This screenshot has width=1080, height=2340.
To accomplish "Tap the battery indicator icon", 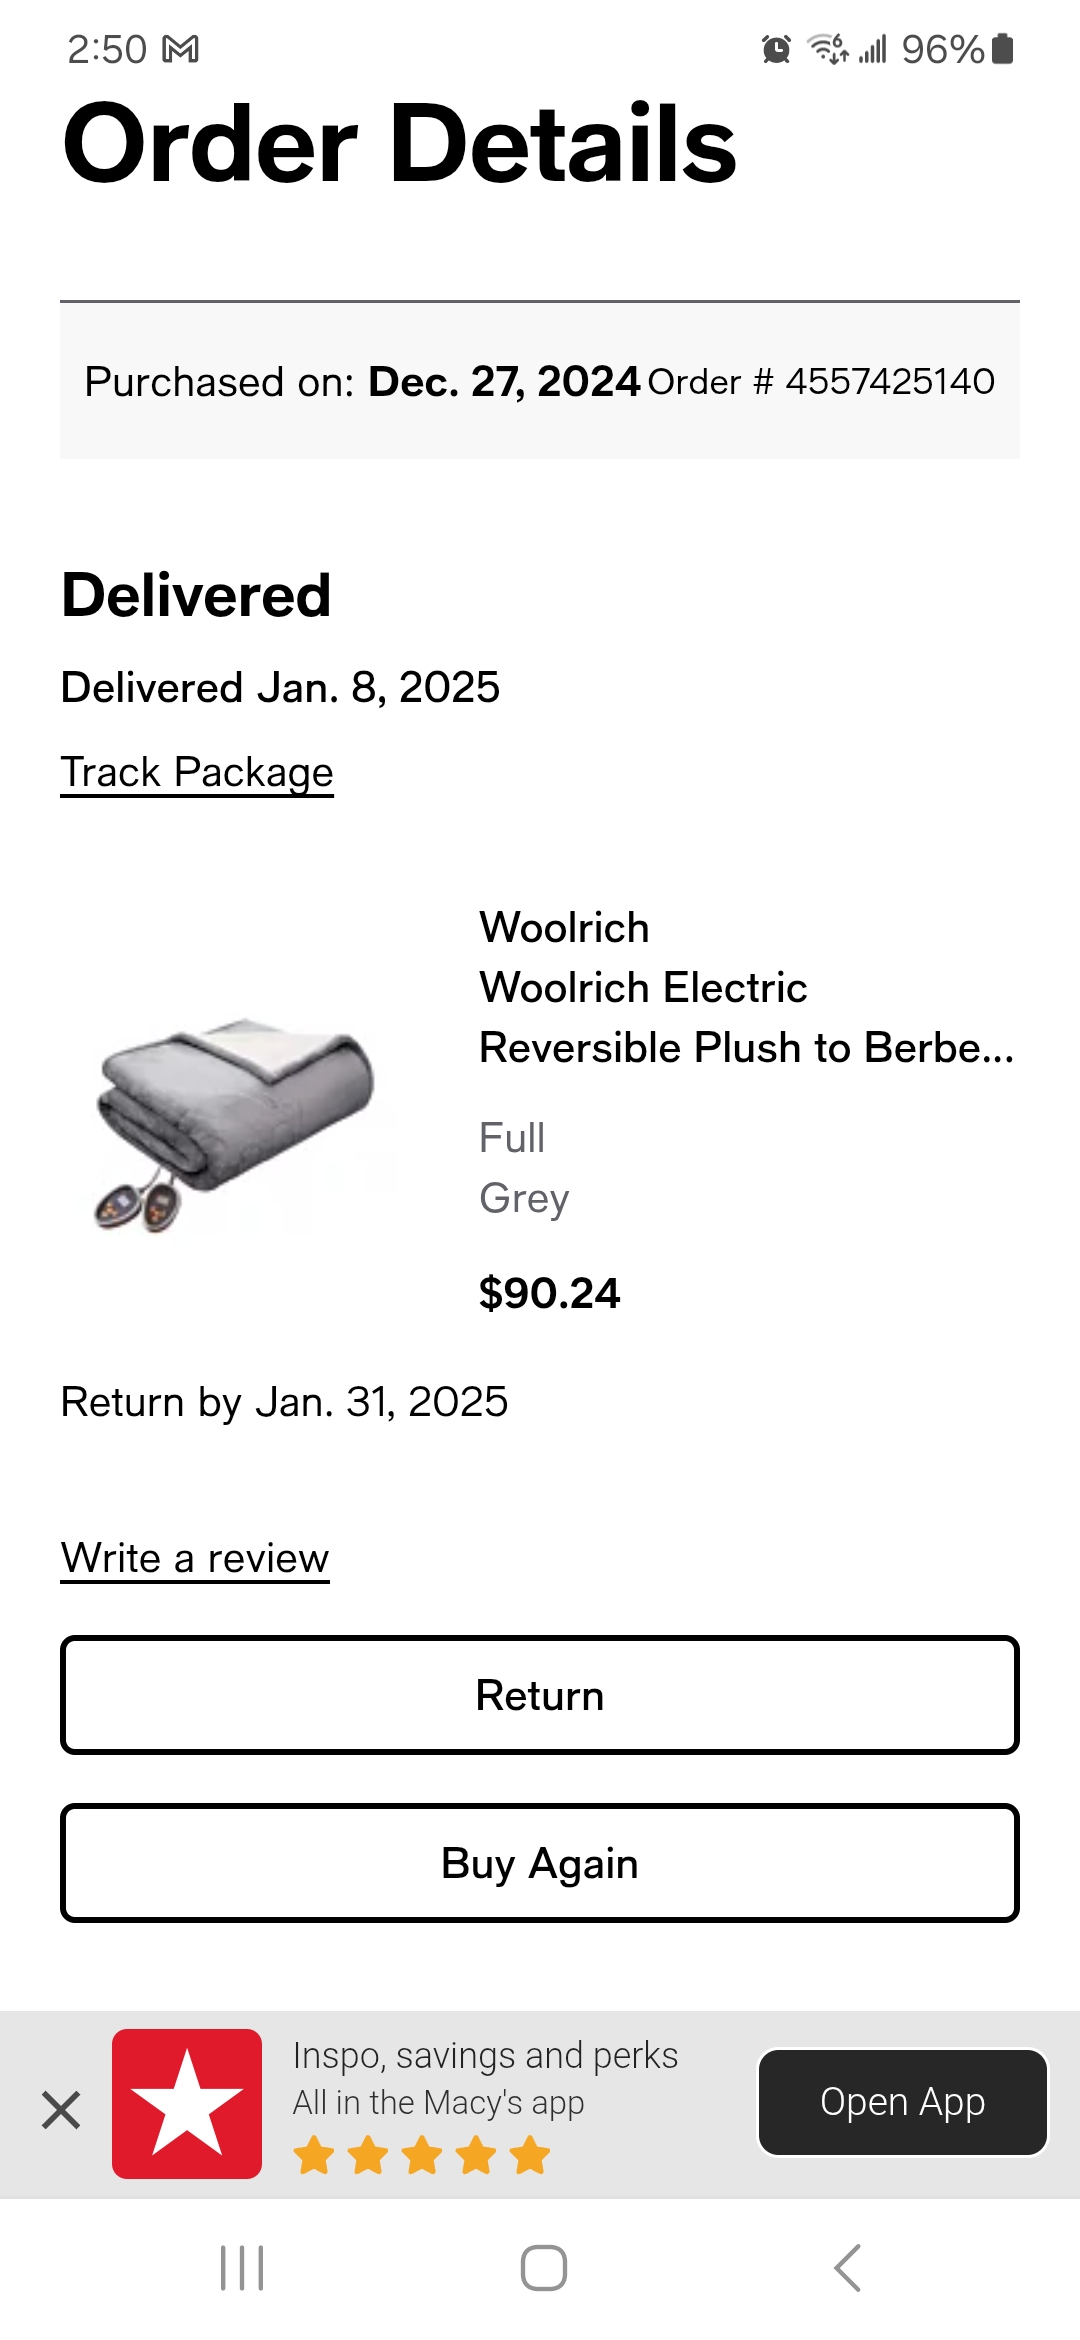I will [1003, 48].
